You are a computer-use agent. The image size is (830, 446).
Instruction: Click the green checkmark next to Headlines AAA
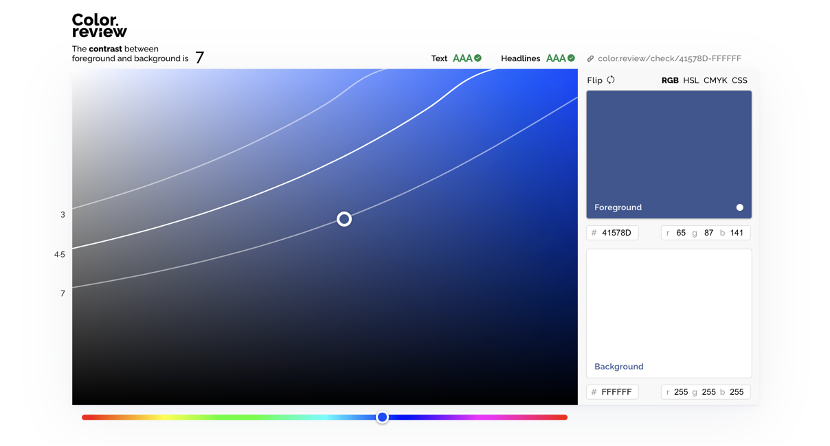pos(575,58)
